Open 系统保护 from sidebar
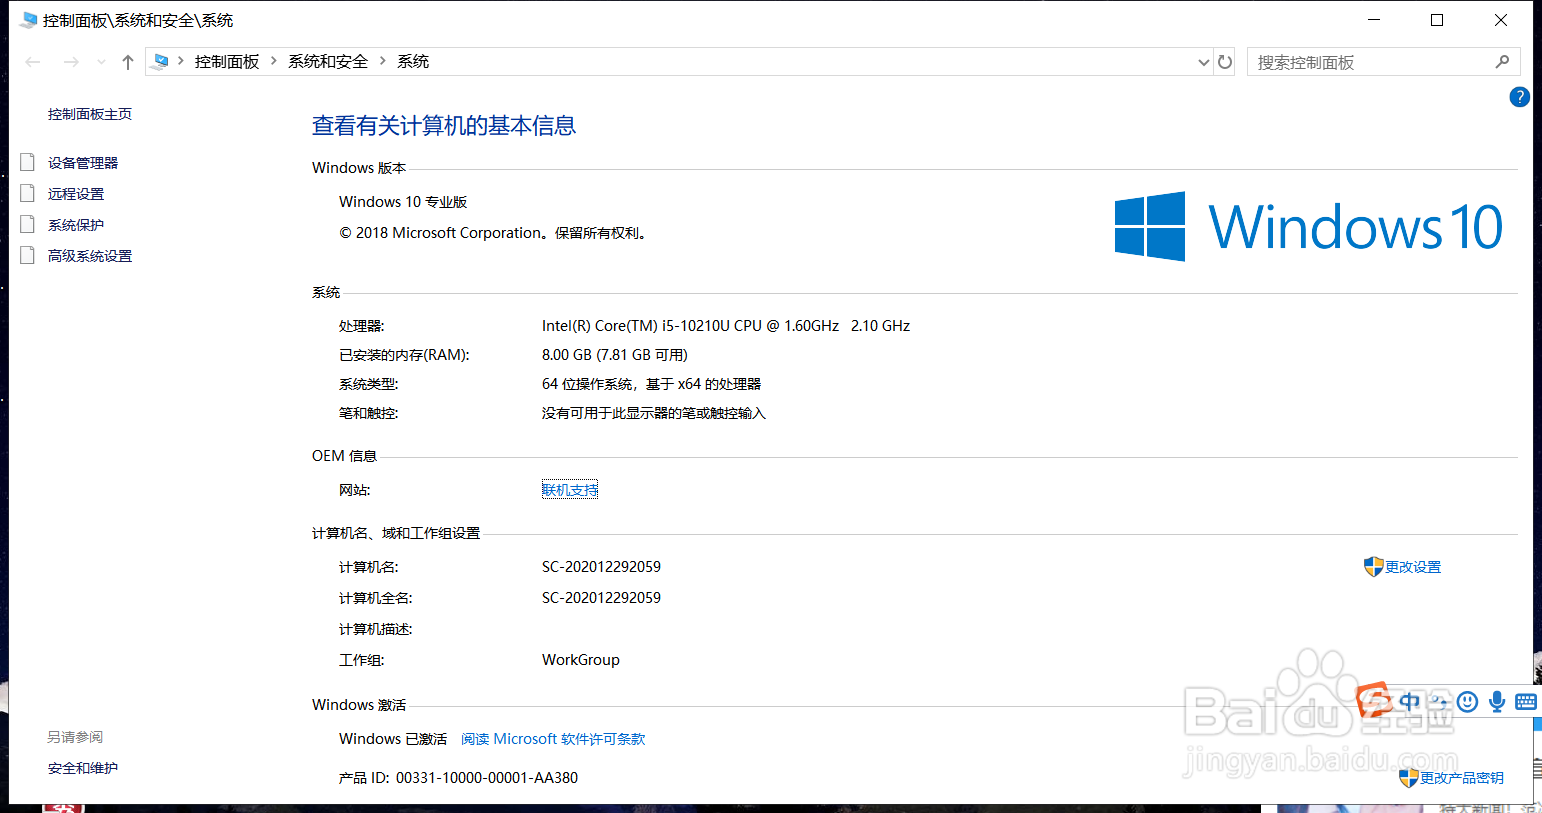This screenshot has width=1542, height=813. [x=76, y=225]
